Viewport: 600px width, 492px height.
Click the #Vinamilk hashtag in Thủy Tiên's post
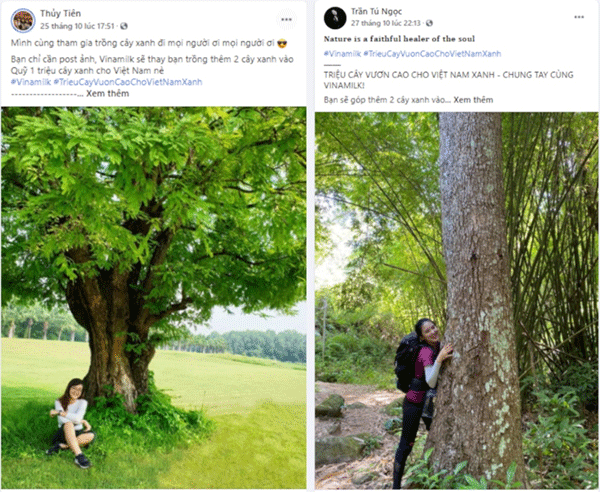pyautogui.click(x=31, y=82)
